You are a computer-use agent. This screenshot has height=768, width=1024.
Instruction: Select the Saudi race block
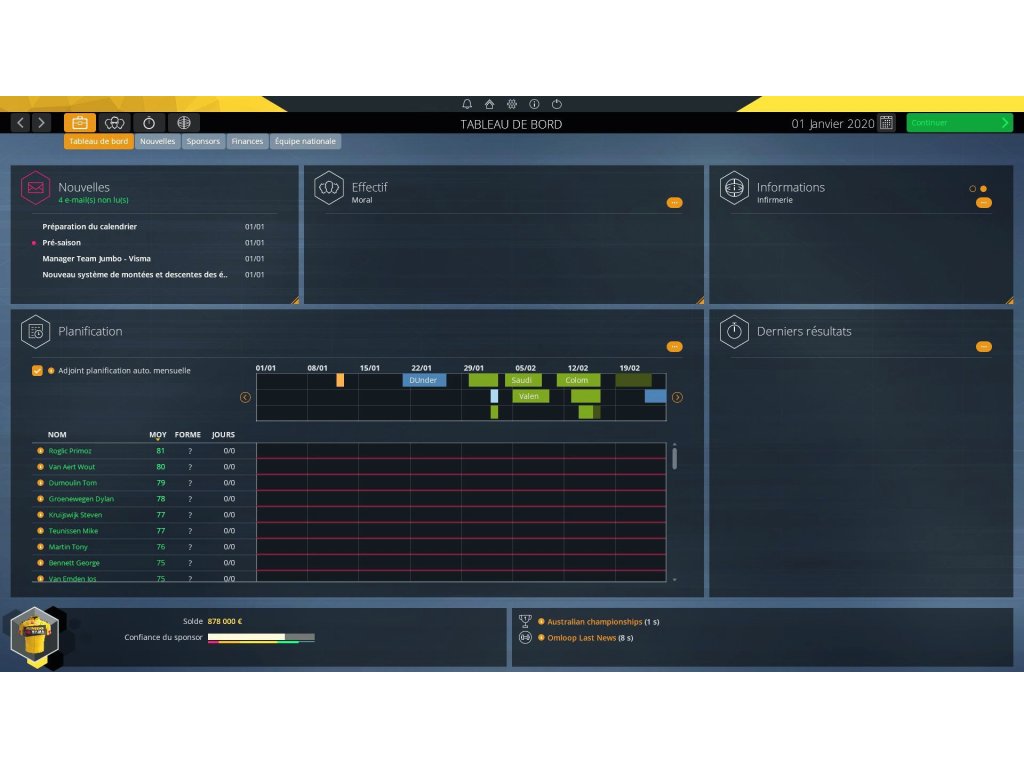(x=522, y=380)
